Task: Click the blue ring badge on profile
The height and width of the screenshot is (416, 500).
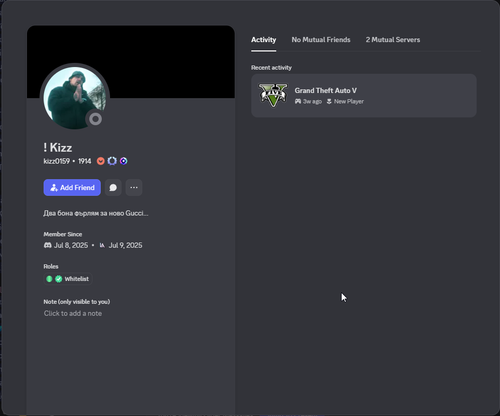Action: pos(112,161)
